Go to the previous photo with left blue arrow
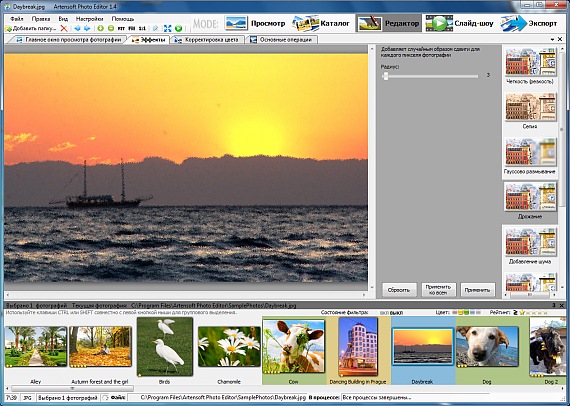The image size is (570, 406). click(x=77, y=28)
